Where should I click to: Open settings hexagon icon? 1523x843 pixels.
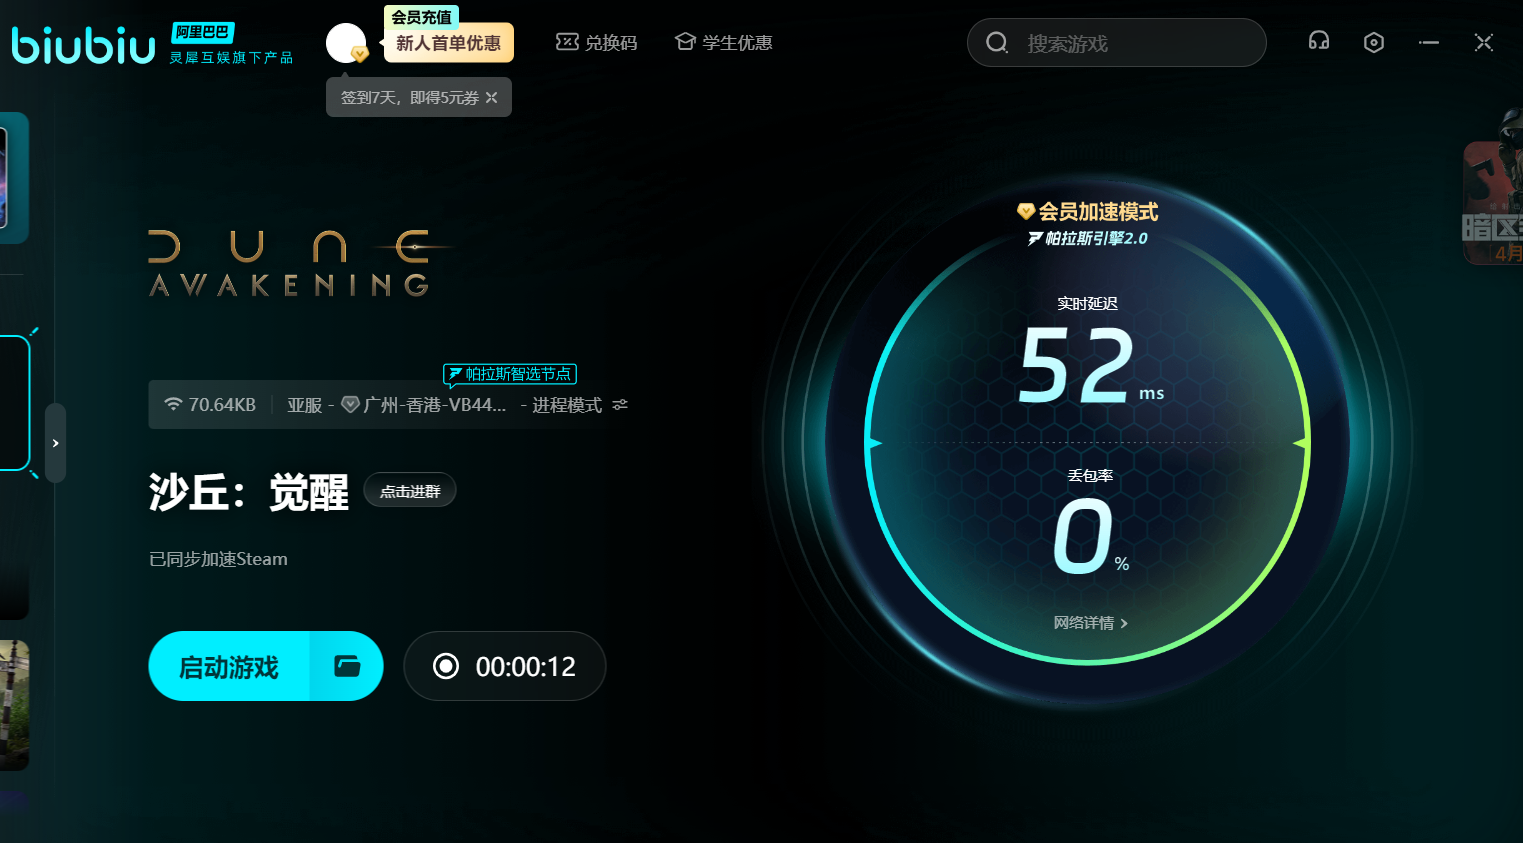(1374, 42)
